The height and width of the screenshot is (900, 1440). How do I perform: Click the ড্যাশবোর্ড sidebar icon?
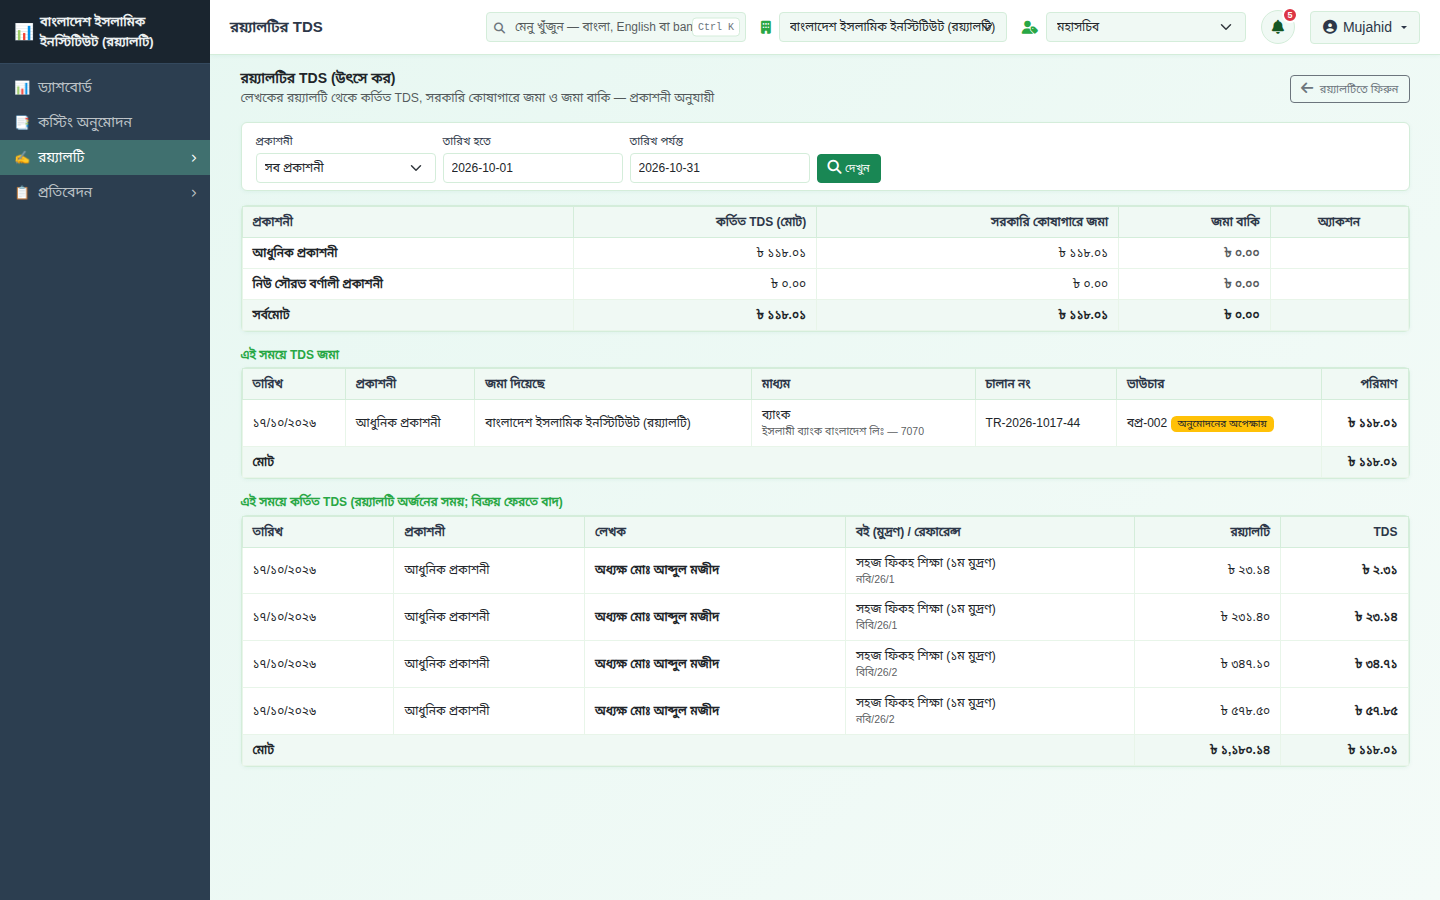click(22, 88)
